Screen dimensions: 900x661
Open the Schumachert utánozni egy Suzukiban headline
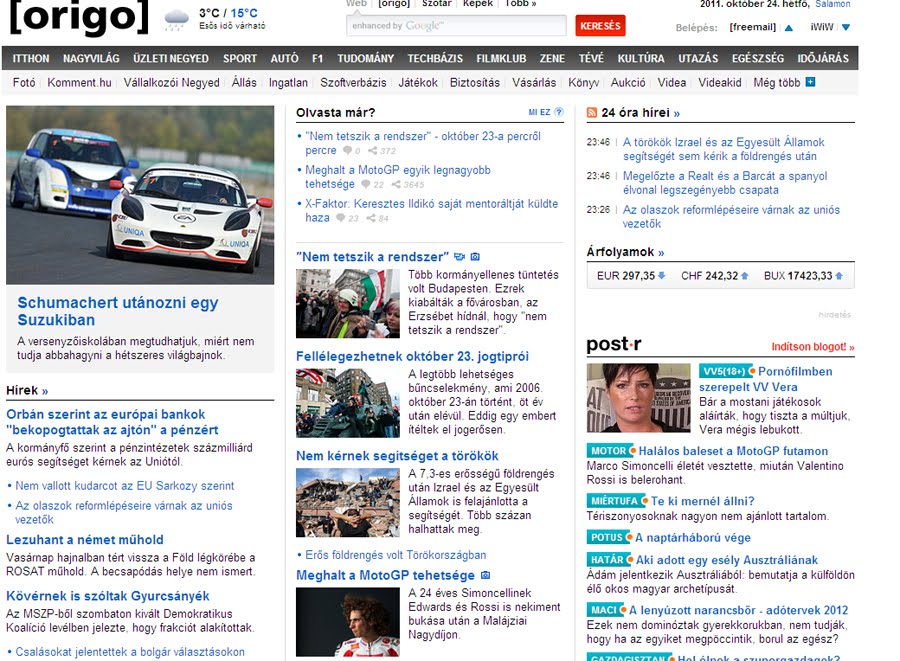[x=118, y=311]
